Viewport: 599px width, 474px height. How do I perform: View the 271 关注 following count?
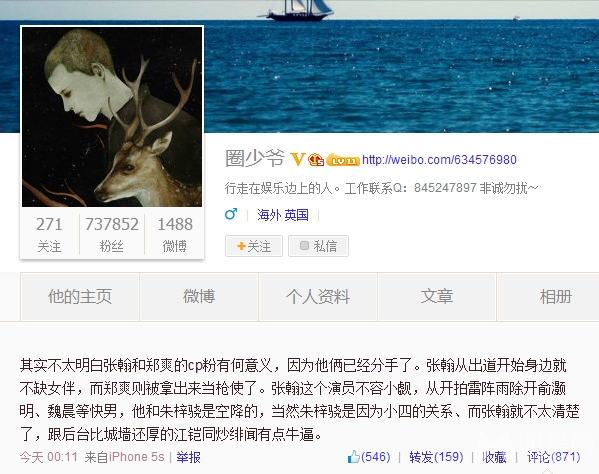pos(49,235)
